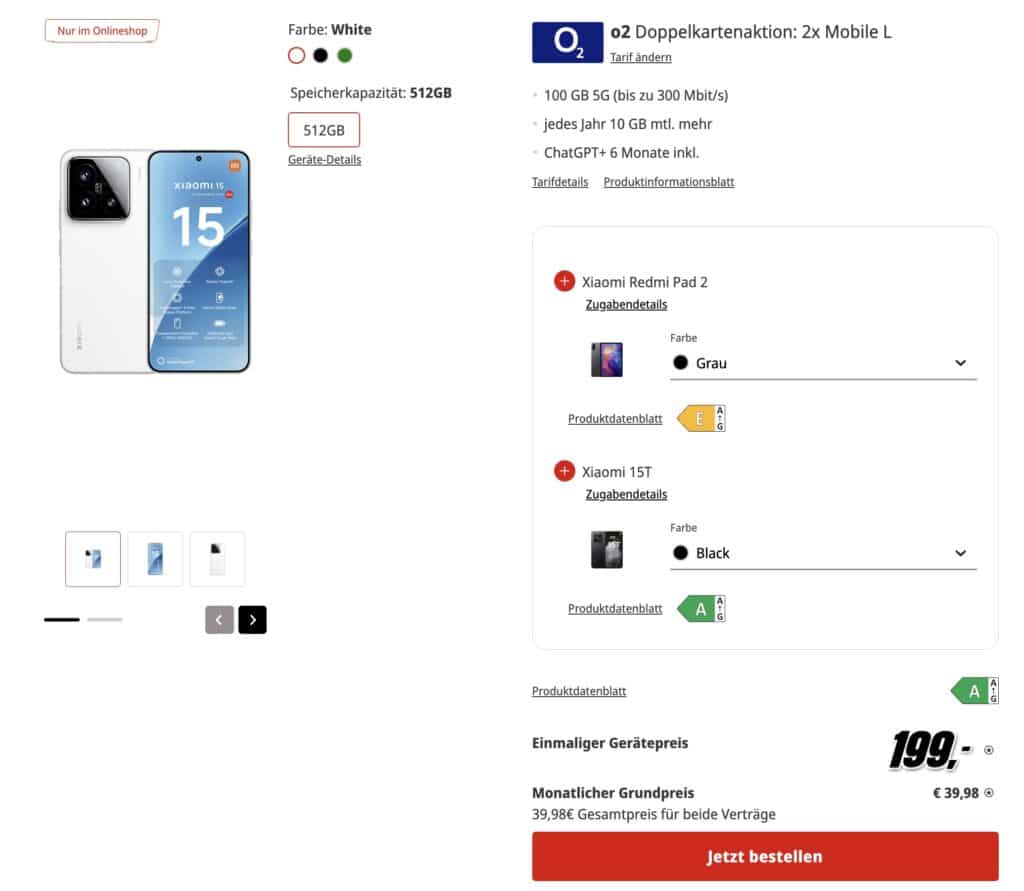Click the o2 logo tile
The image size is (1024, 891).
(568, 42)
